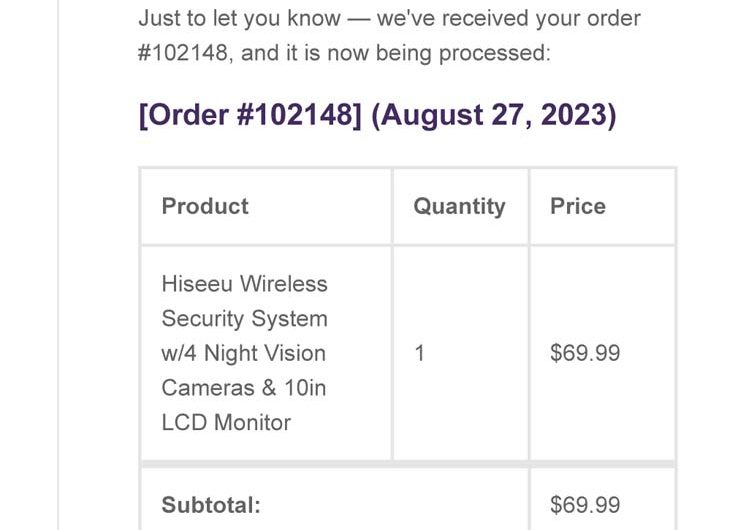
Task: Click the $69.99 subtotal amount
Action: point(585,505)
